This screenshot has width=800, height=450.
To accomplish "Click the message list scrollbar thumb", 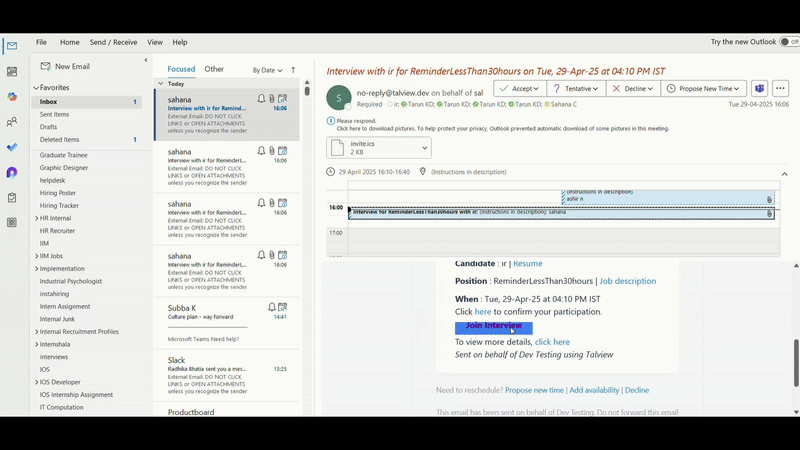I will (307, 91).
